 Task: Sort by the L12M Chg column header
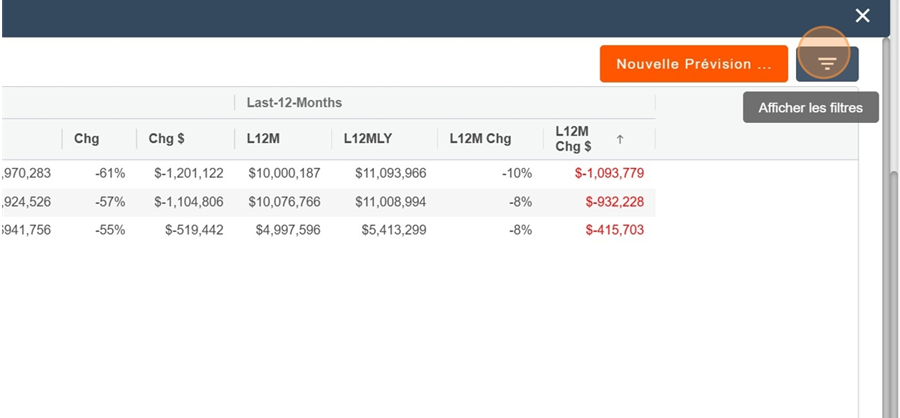pos(480,139)
